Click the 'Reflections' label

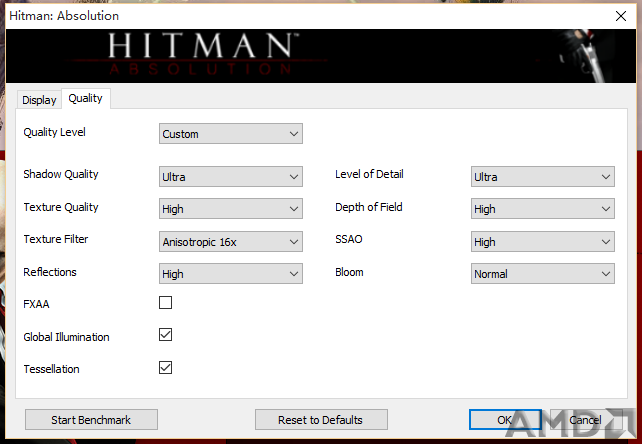50,272
